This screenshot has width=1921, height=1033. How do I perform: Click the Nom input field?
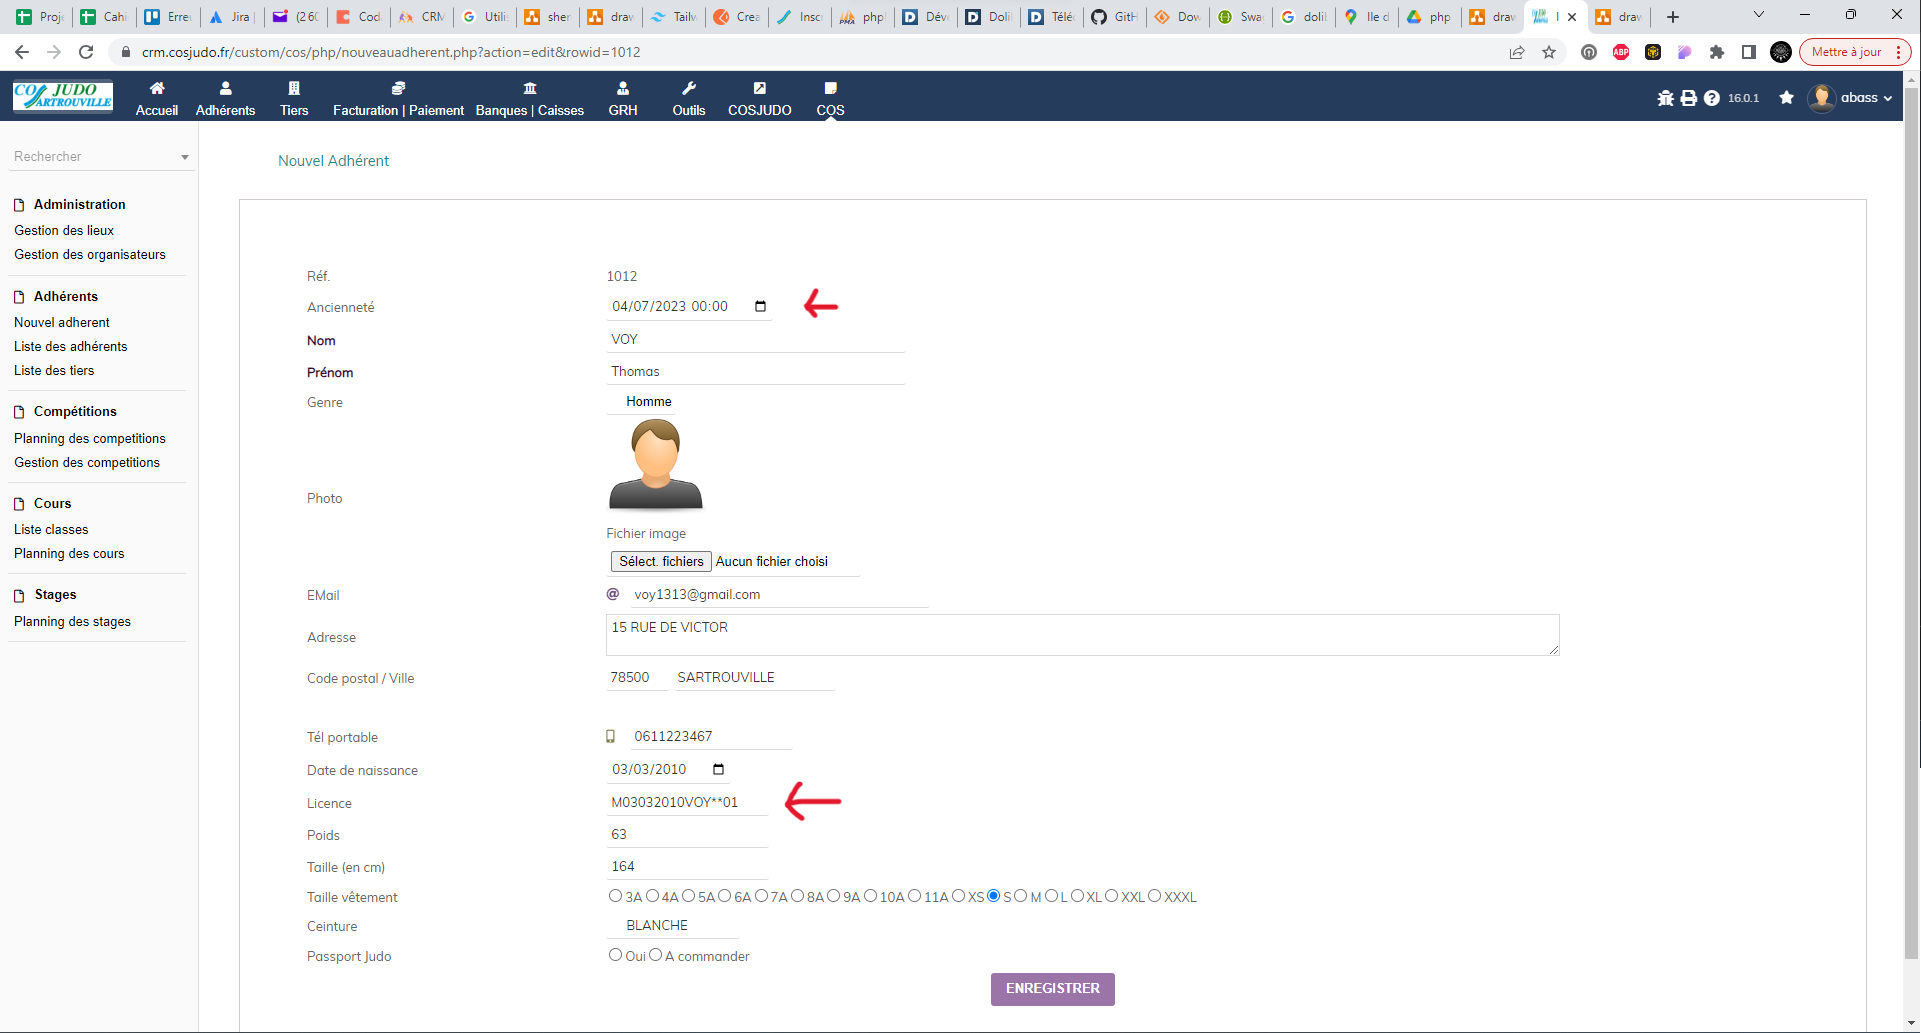click(756, 339)
